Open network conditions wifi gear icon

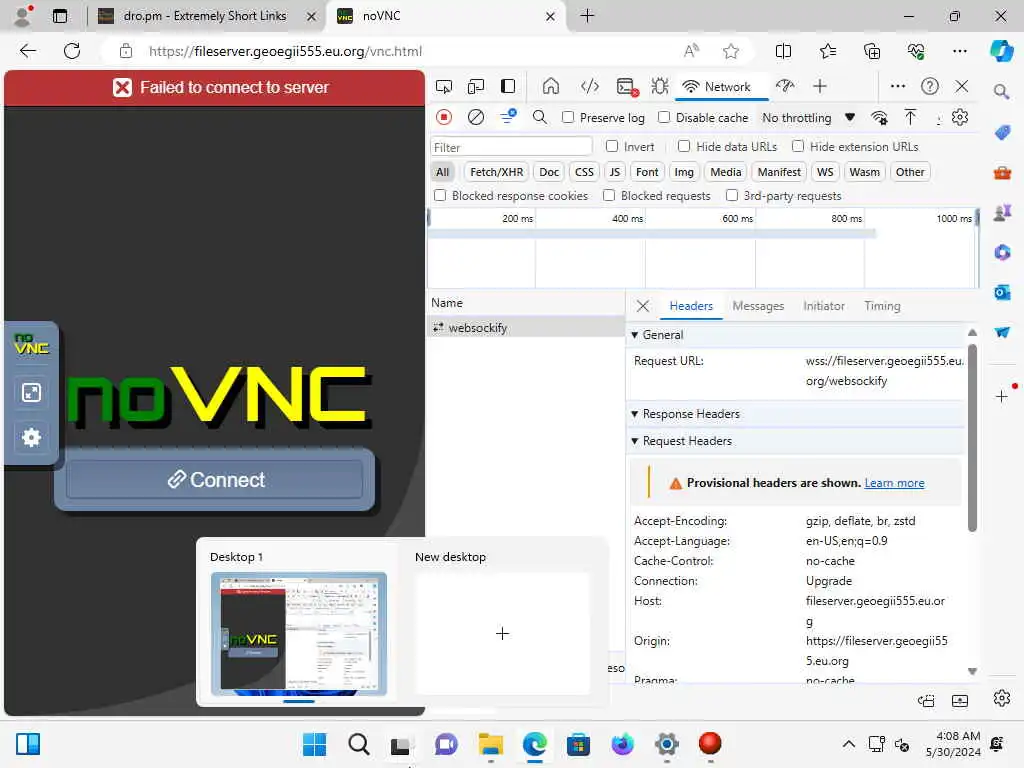pos(880,118)
